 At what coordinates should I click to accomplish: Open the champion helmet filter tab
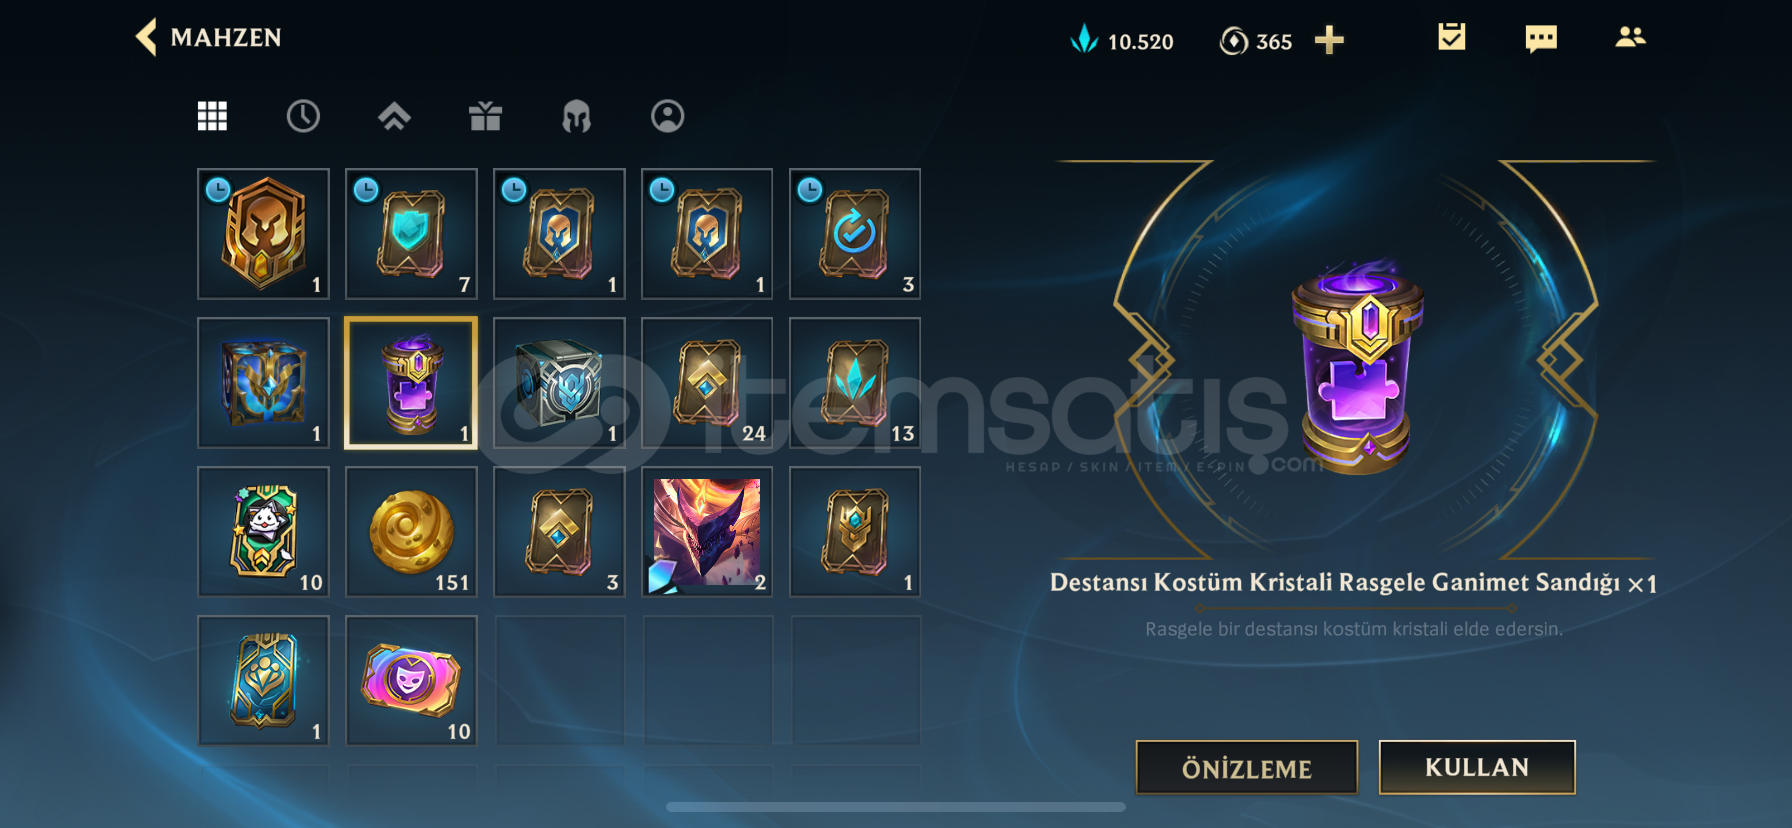pos(576,116)
